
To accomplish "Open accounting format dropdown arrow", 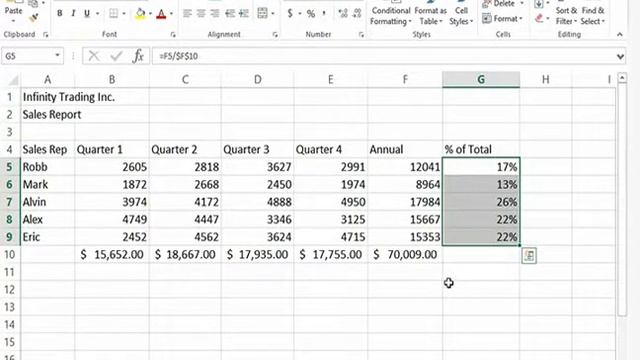I will tap(300, 13).
